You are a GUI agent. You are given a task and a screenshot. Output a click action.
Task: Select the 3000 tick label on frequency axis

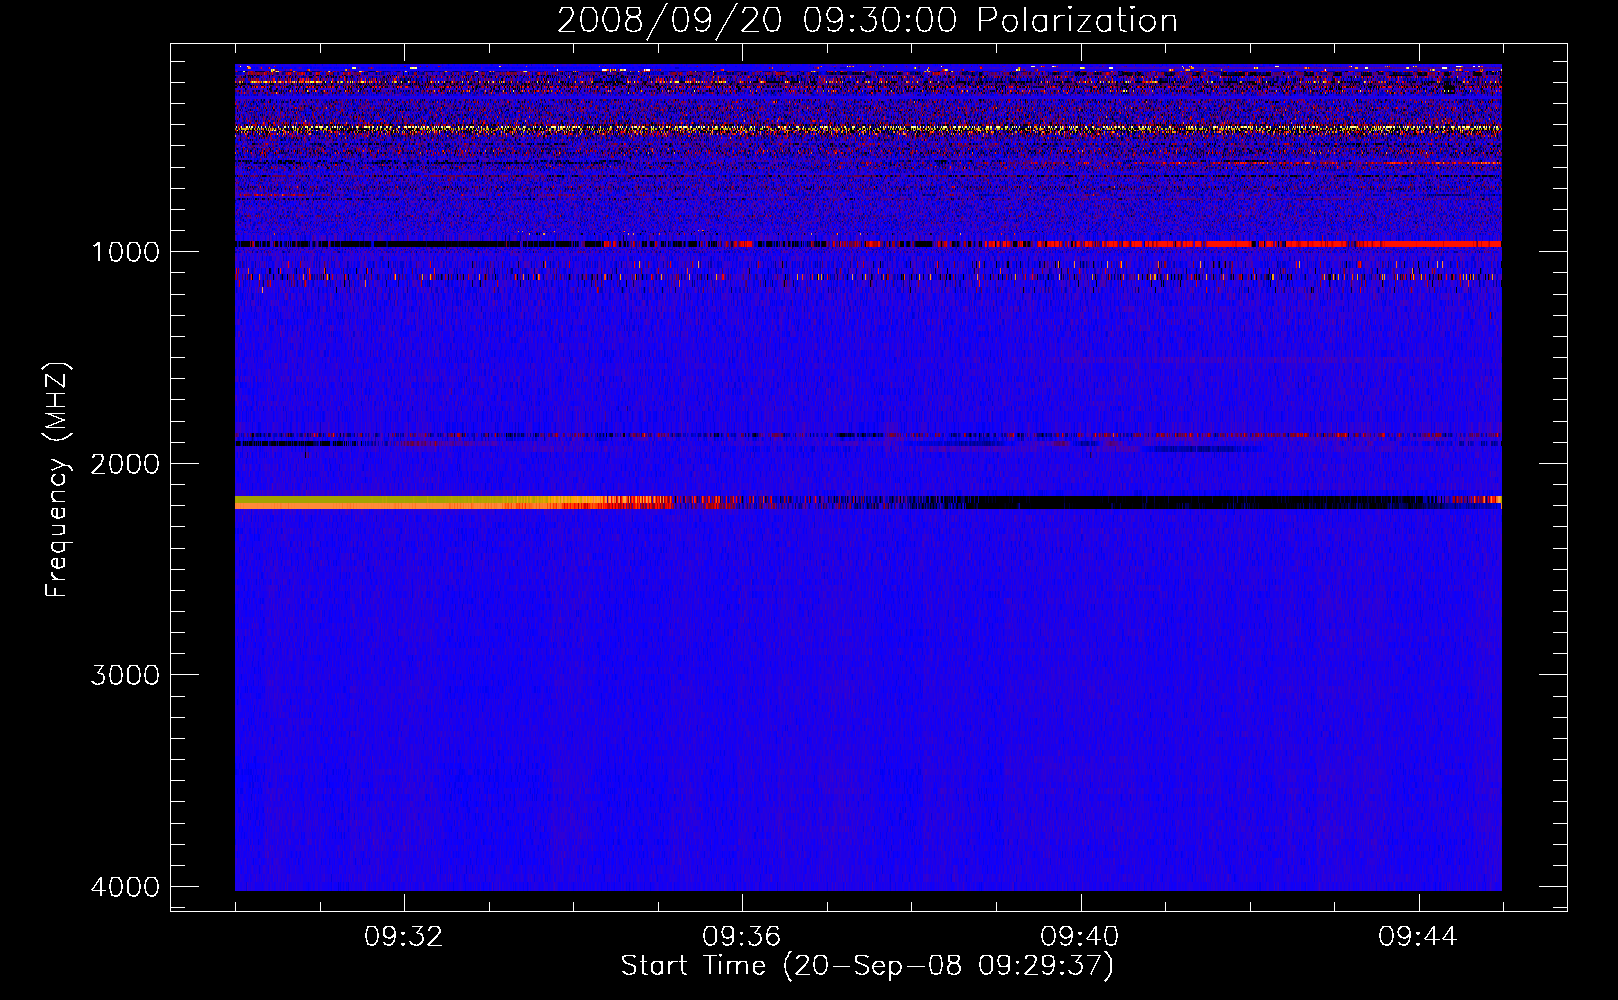[125, 675]
